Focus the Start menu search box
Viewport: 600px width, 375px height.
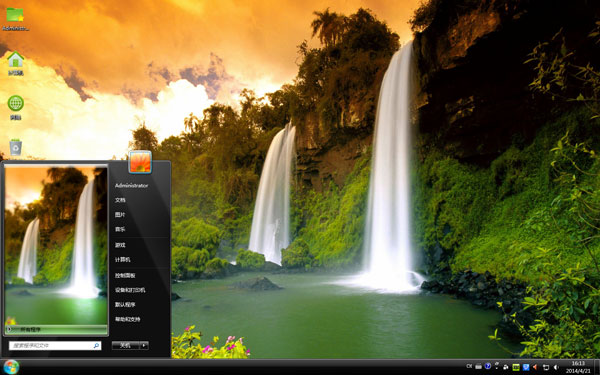(x=55, y=346)
